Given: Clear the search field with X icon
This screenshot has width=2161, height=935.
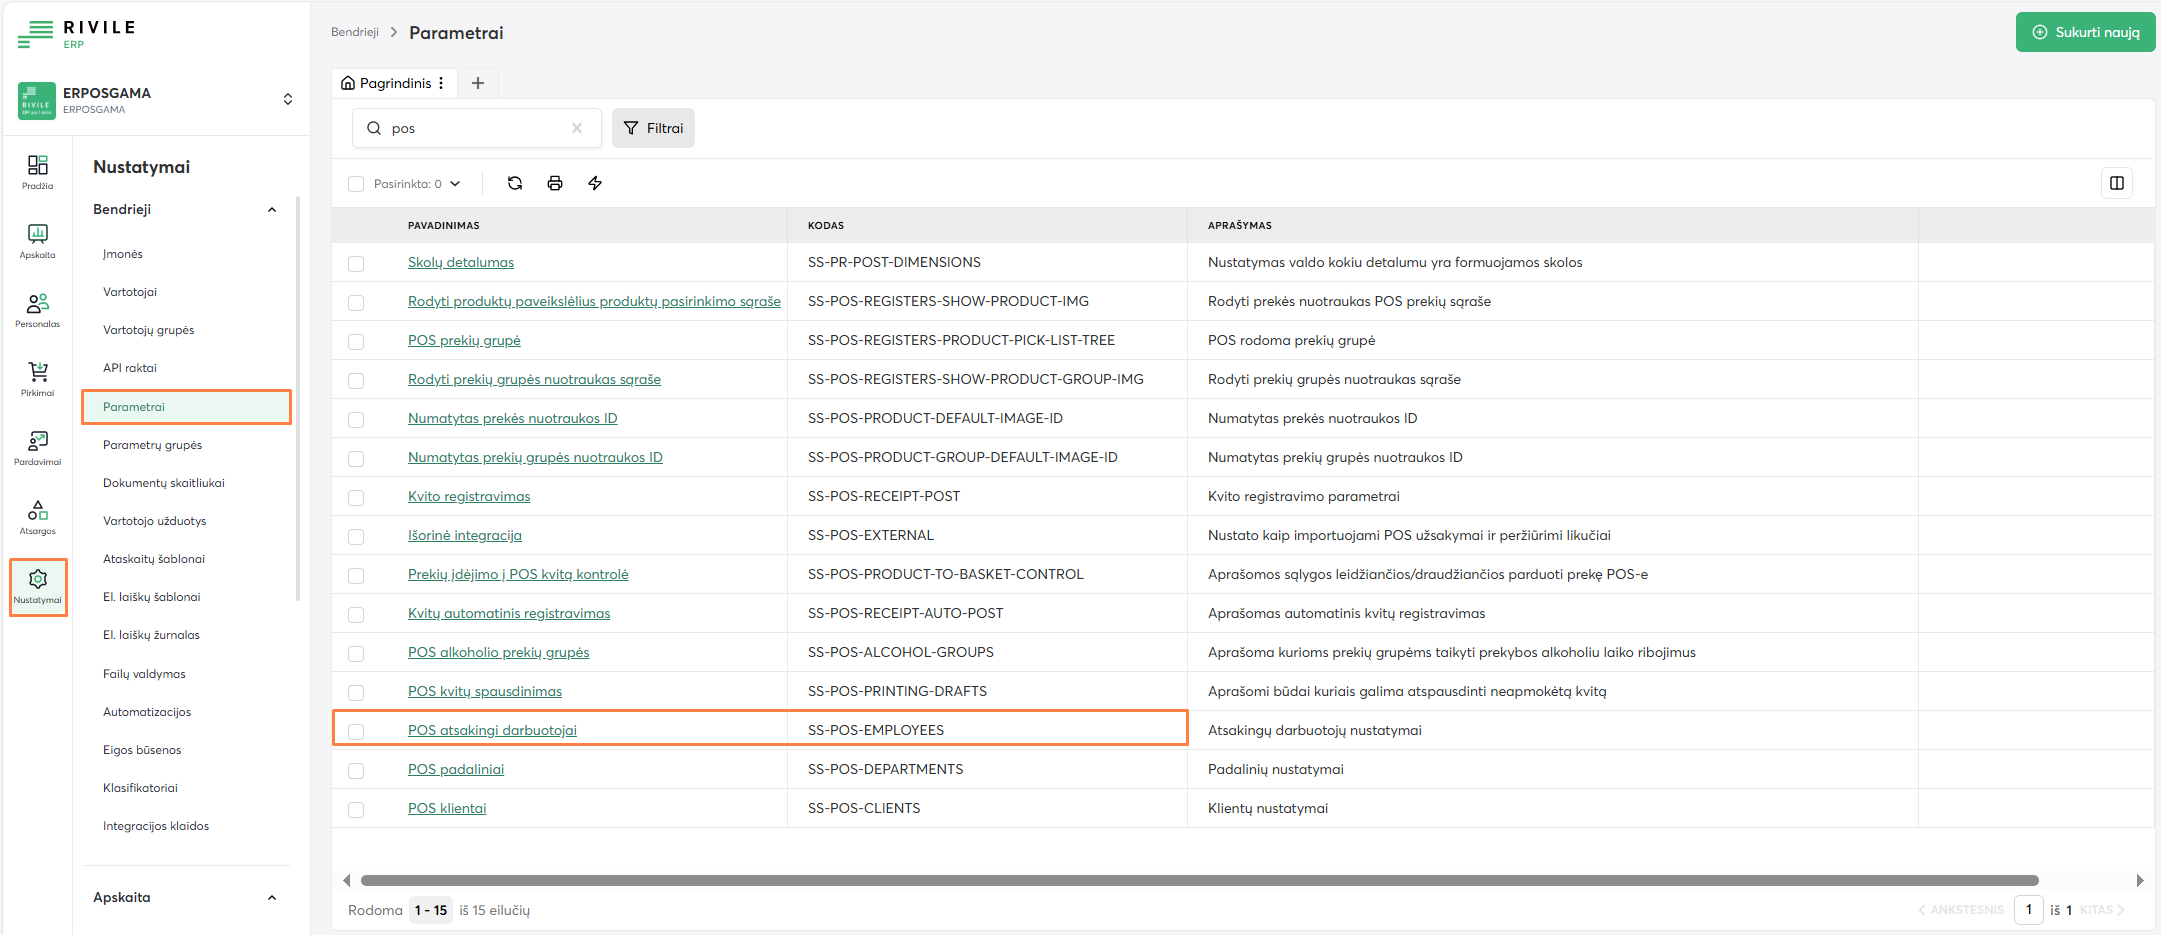Looking at the screenshot, I should pyautogui.click(x=577, y=128).
